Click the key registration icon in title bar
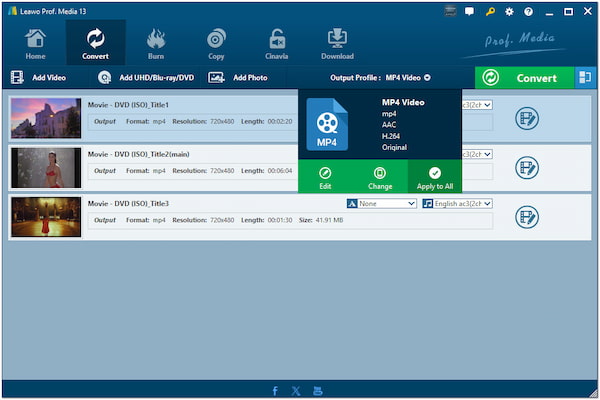This screenshot has width=600, height=400. pos(490,11)
